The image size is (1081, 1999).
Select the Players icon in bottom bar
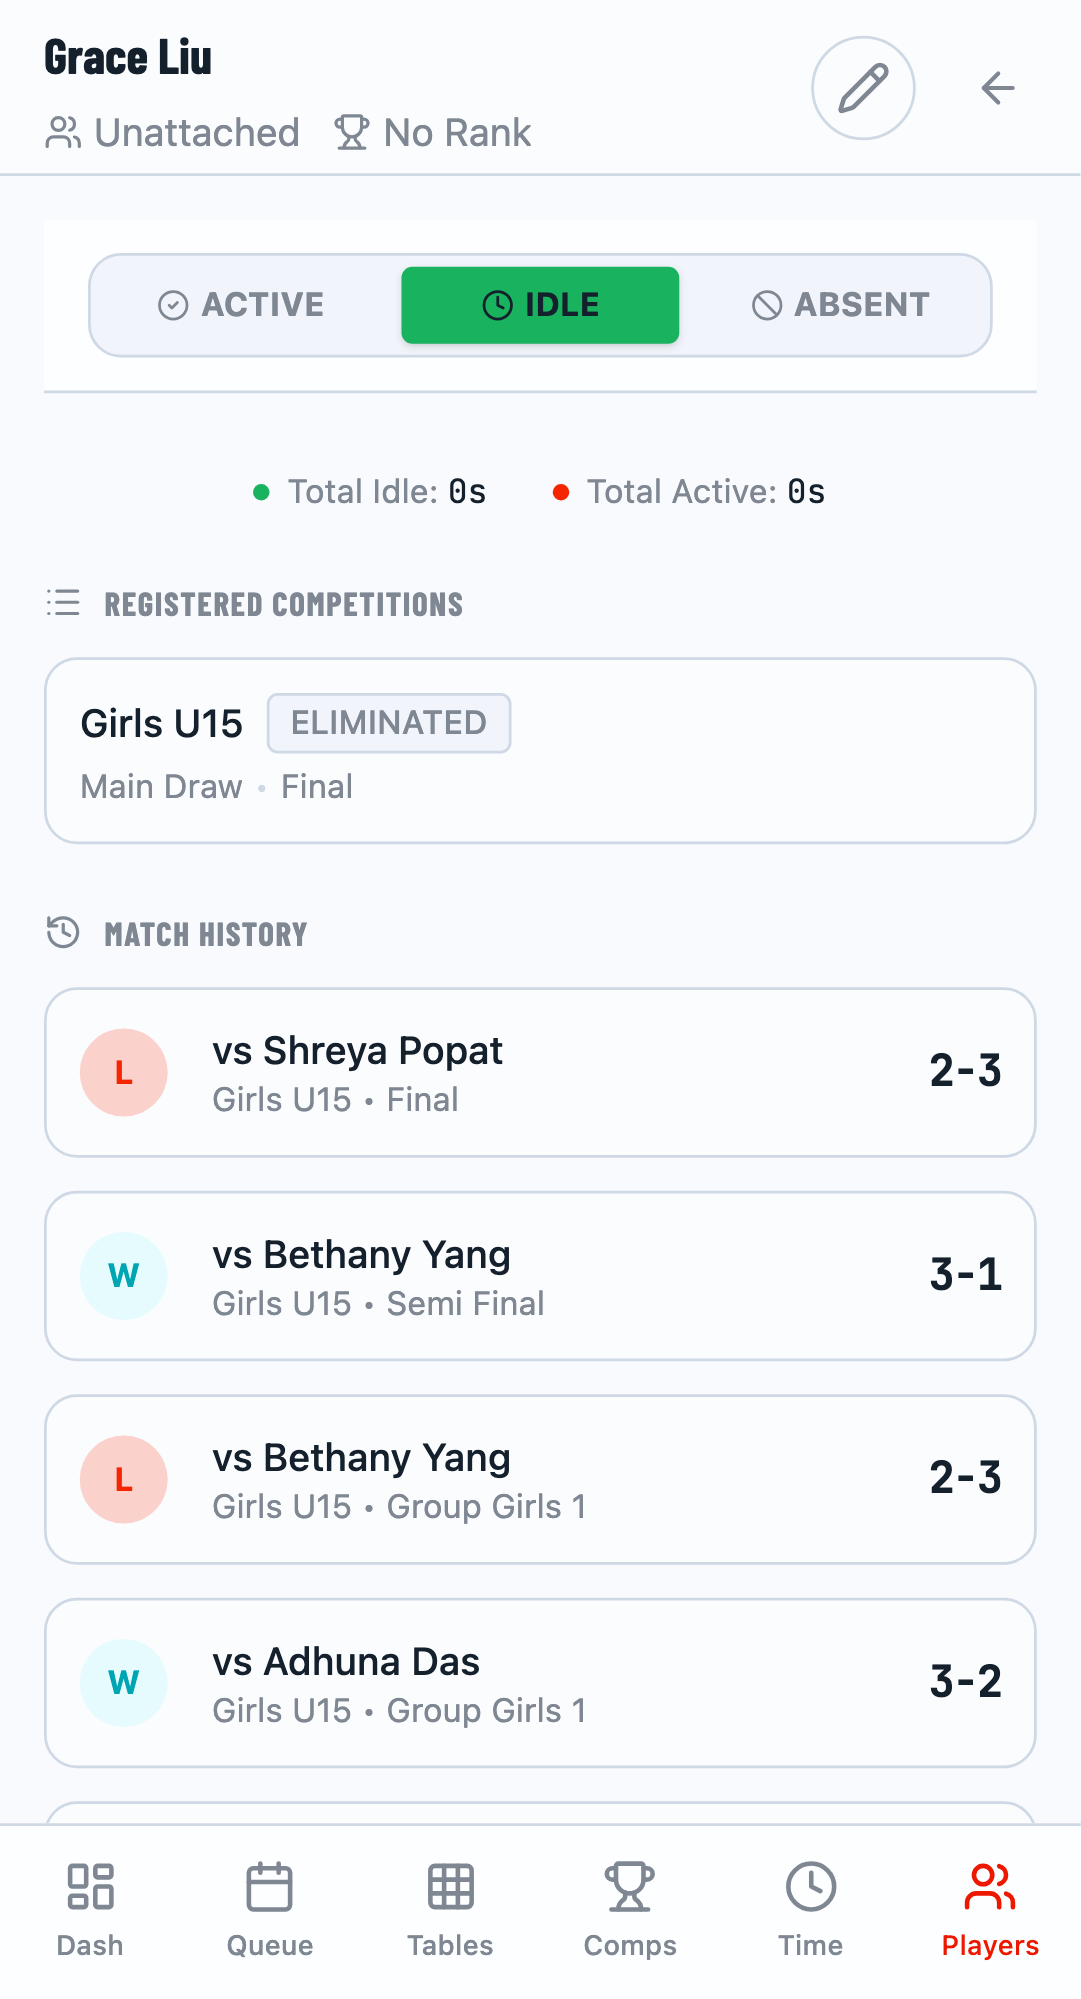tap(989, 1887)
